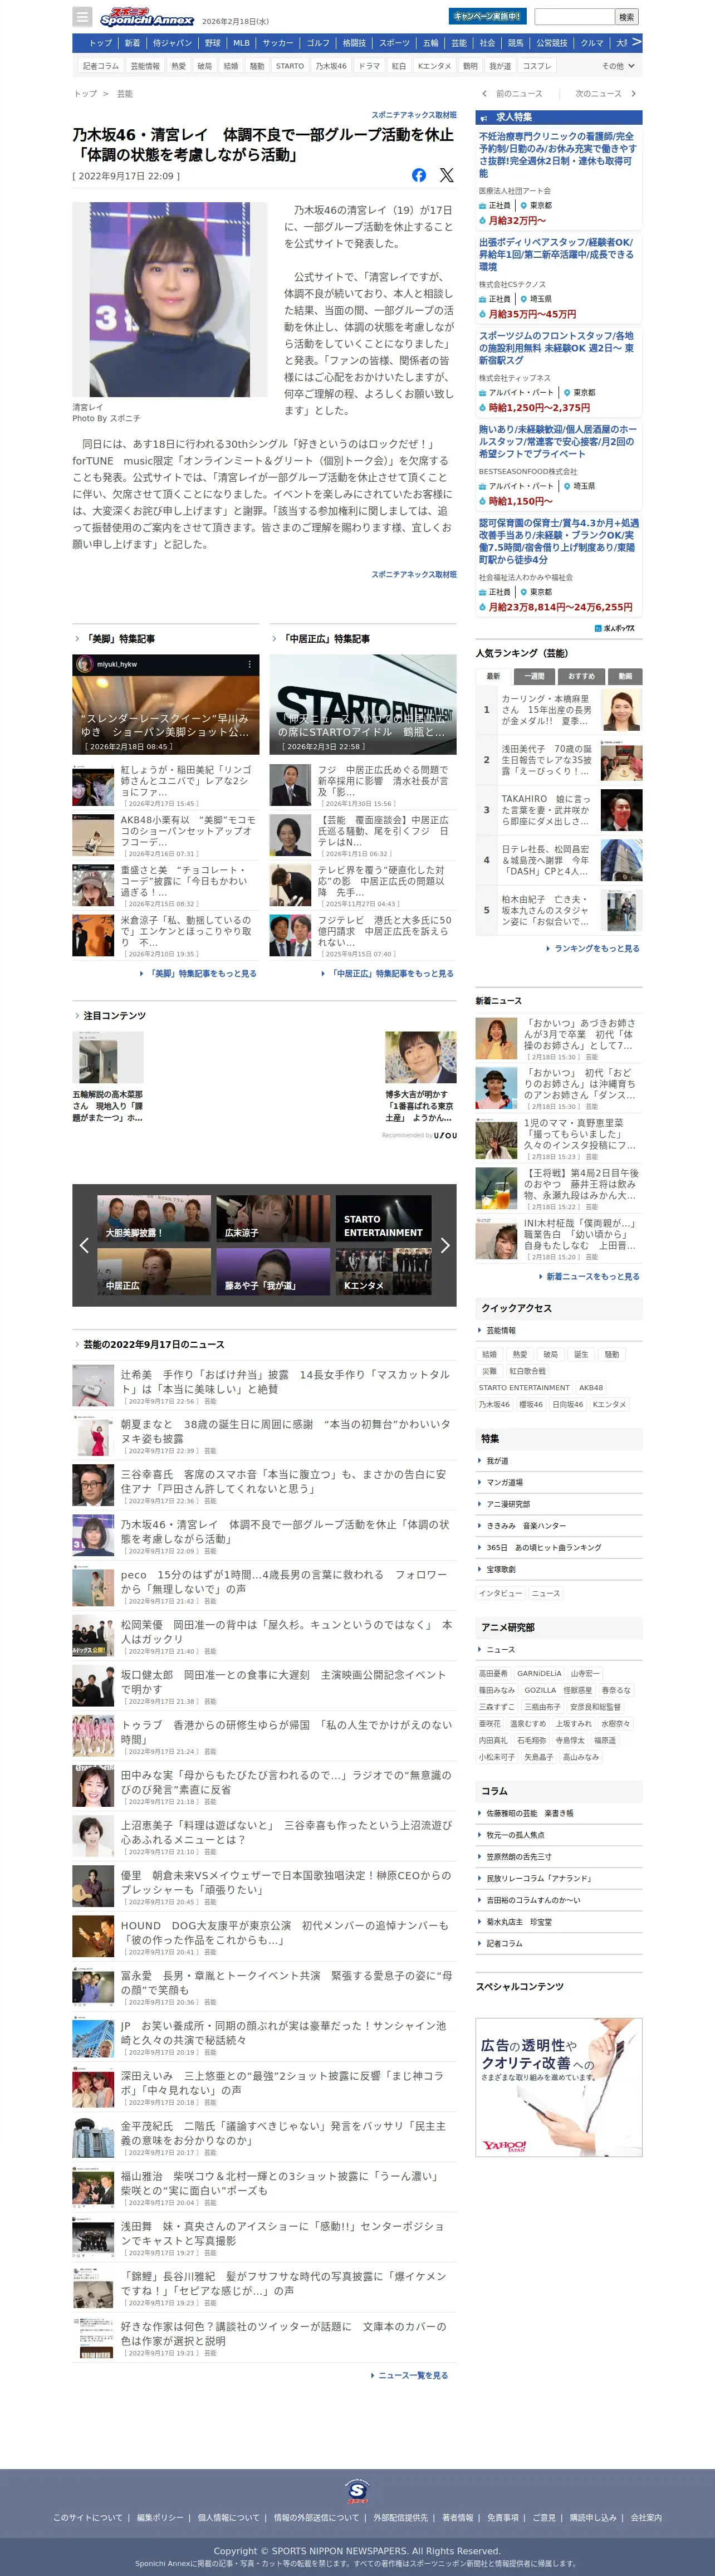The height and width of the screenshot is (2576, 715).
Task: Open 編集ポリシー footer link
Action: pyautogui.click(x=160, y=2518)
